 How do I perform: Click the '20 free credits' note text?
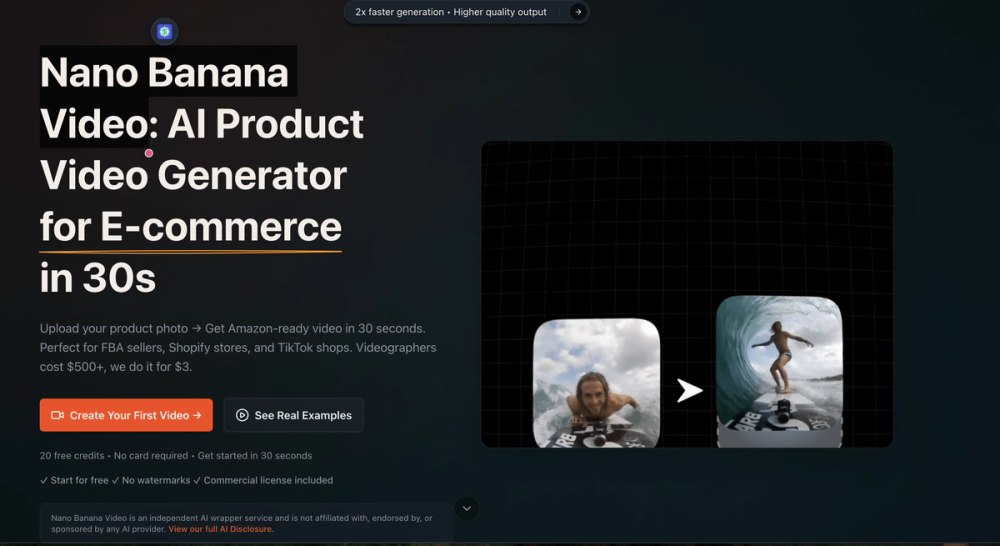pyautogui.click(x=72, y=455)
